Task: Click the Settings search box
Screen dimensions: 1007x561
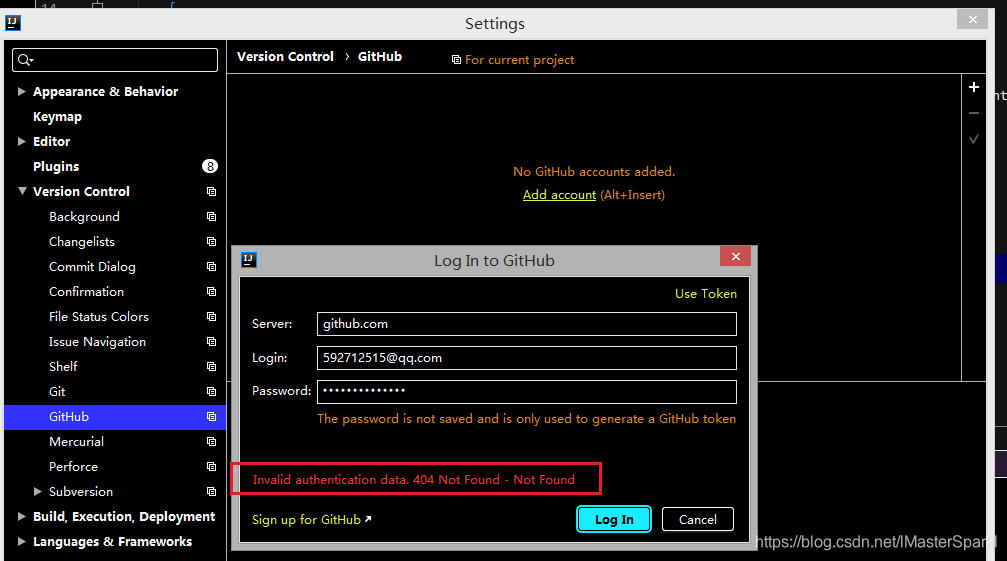Action: (x=115, y=60)
